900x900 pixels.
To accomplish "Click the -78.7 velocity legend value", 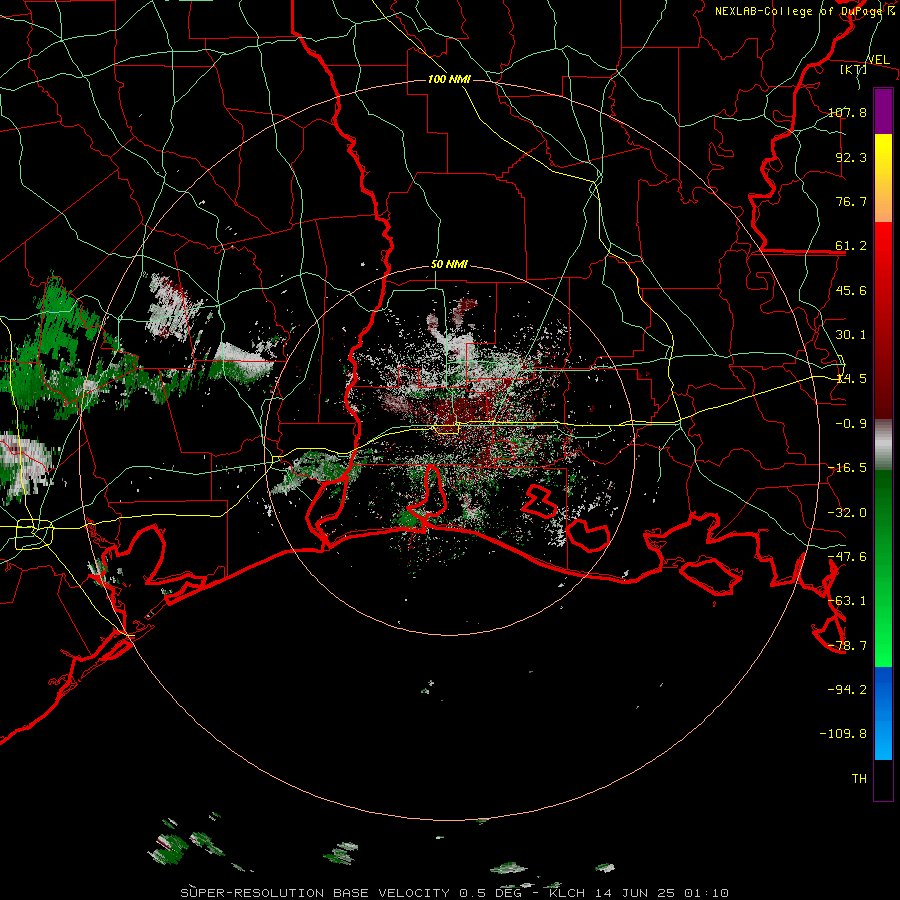I will (847, 646).
